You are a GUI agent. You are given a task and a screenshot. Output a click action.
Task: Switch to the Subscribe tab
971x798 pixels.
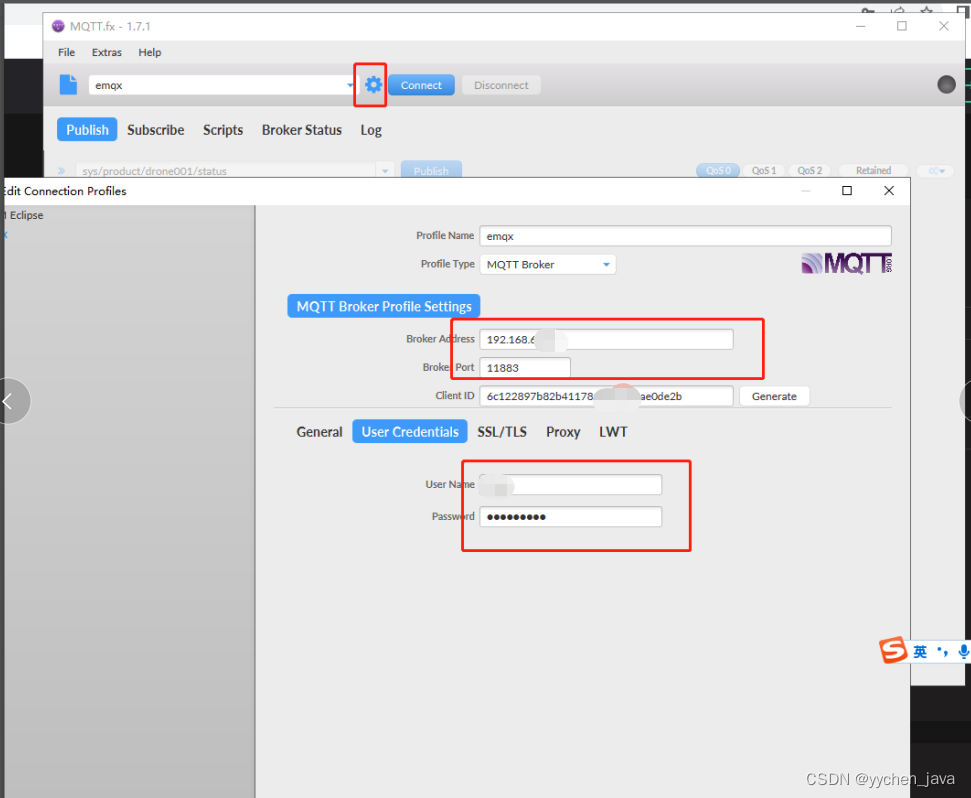155,130
